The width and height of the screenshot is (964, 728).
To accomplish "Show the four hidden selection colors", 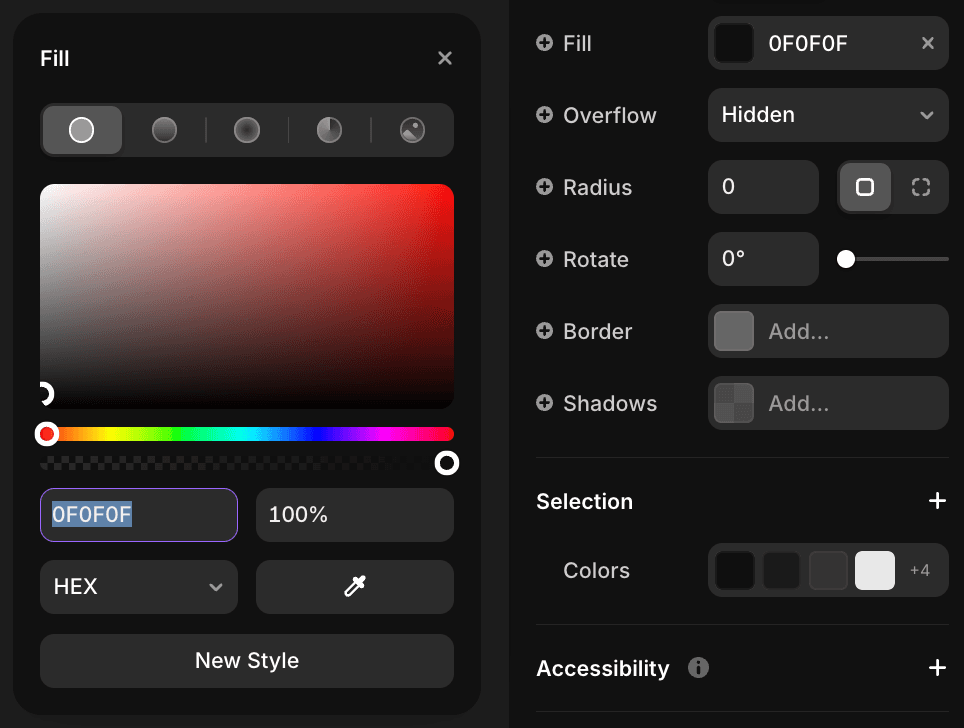I will 923,570.
